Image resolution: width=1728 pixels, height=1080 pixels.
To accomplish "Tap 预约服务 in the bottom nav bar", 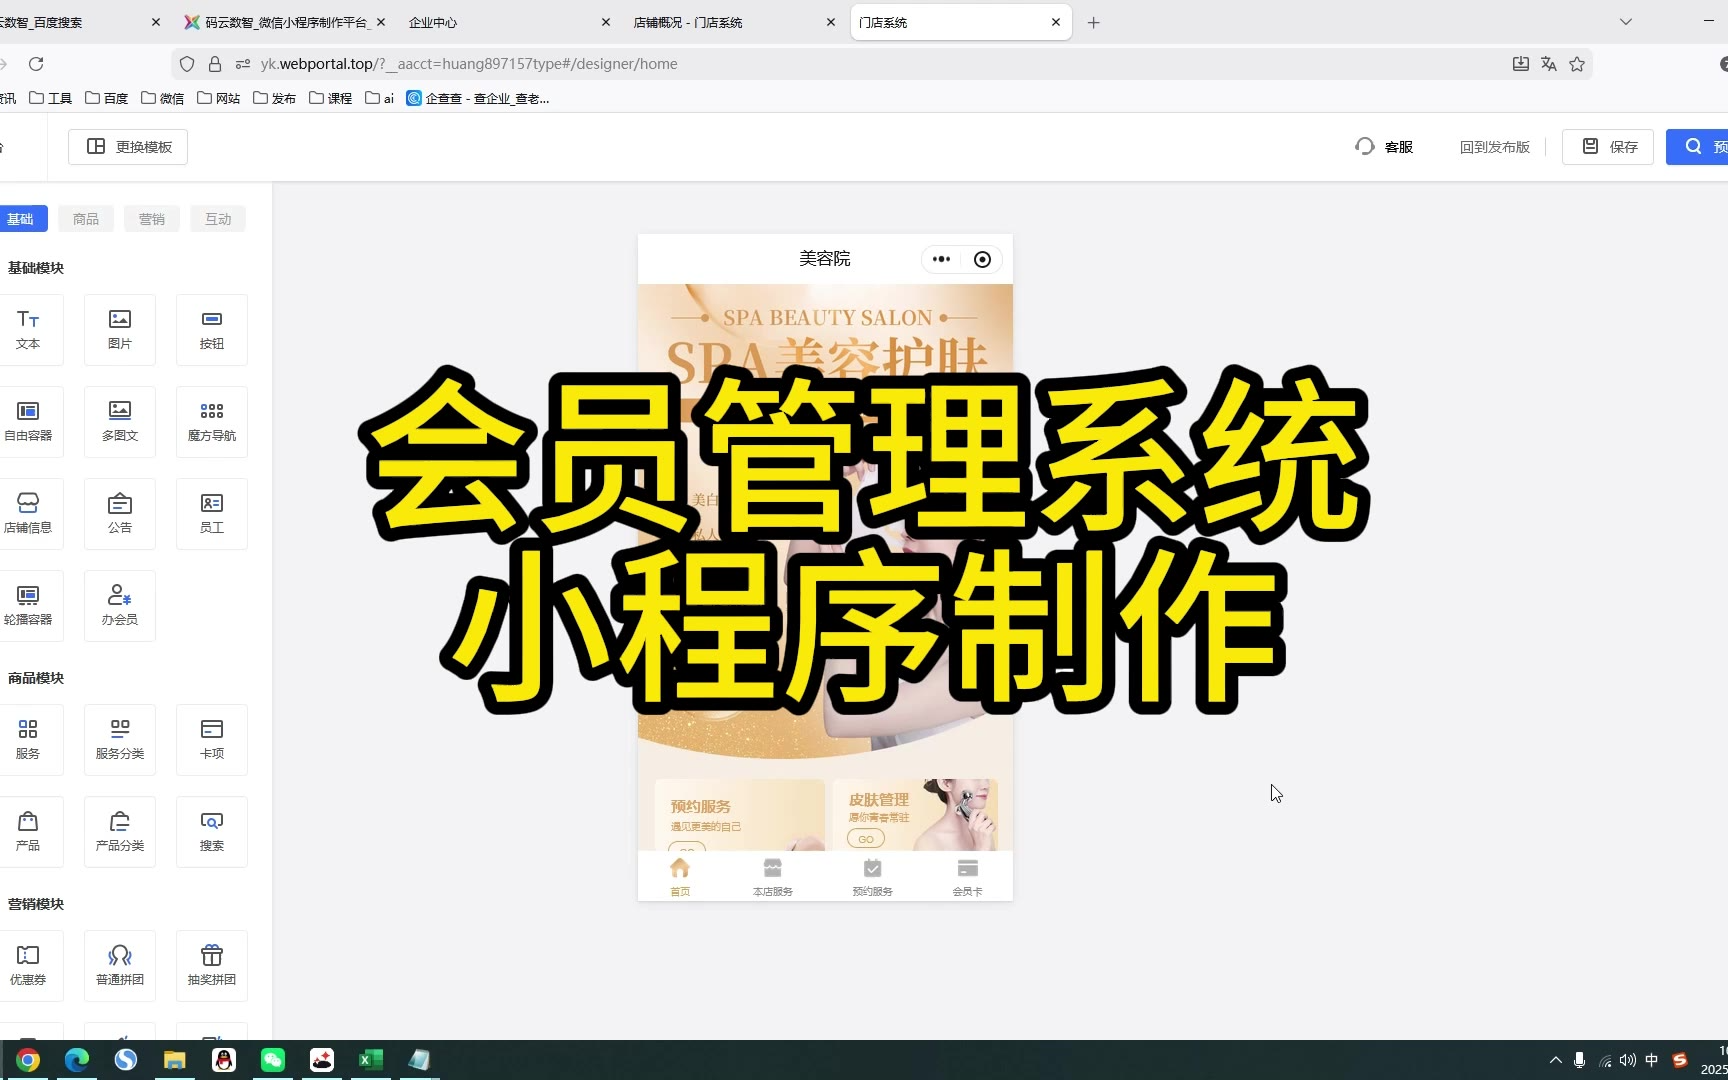I will click(872, 876).
